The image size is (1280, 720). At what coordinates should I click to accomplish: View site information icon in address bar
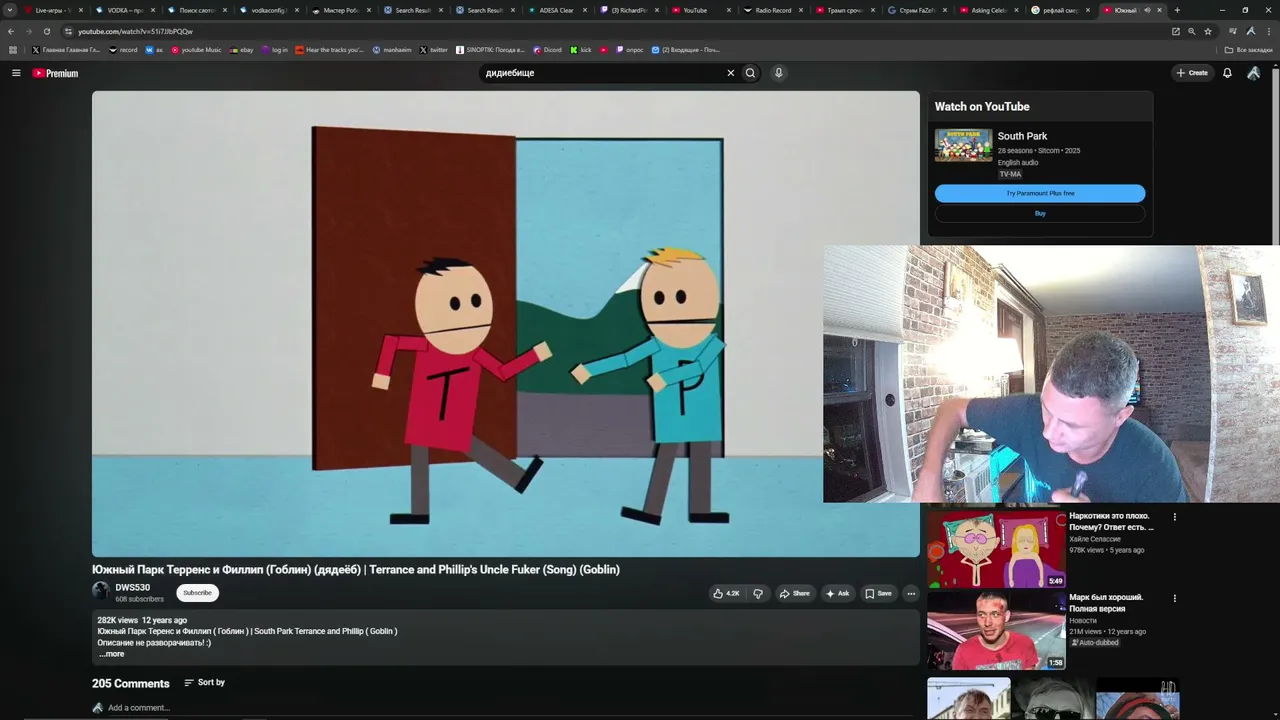point(68,31)
